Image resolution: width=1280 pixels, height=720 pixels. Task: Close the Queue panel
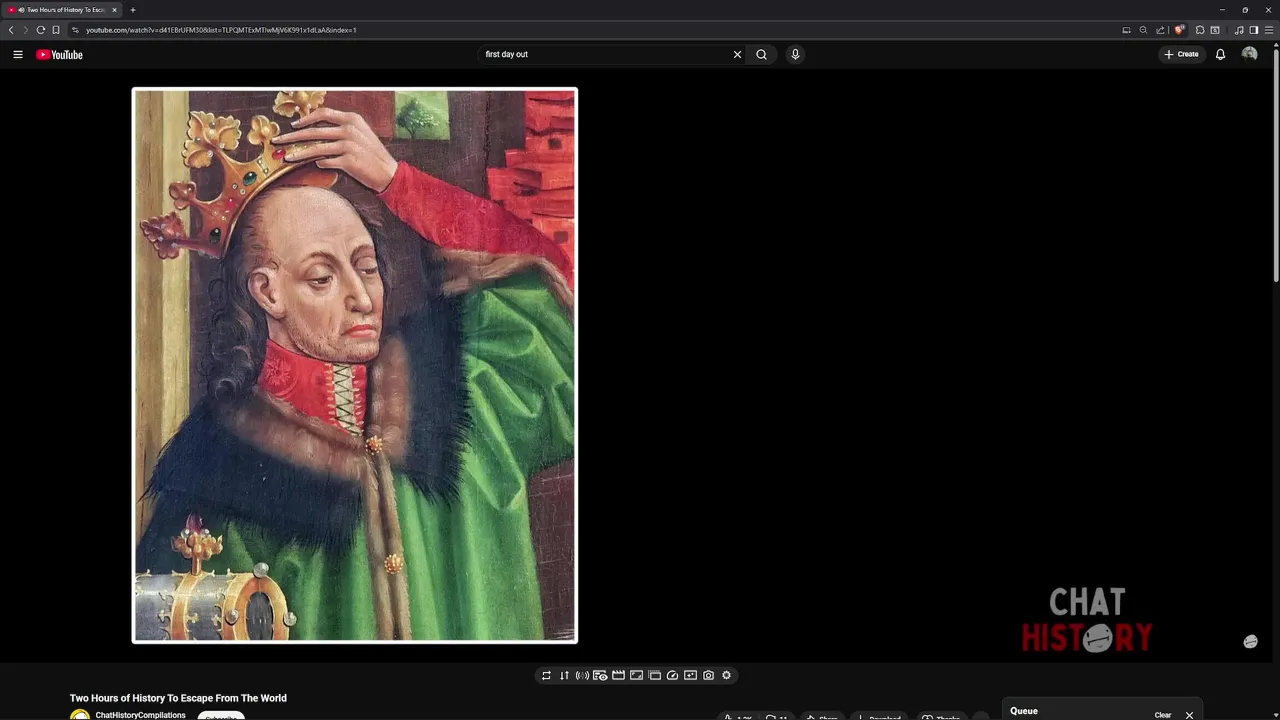(x=1189, y=715)
